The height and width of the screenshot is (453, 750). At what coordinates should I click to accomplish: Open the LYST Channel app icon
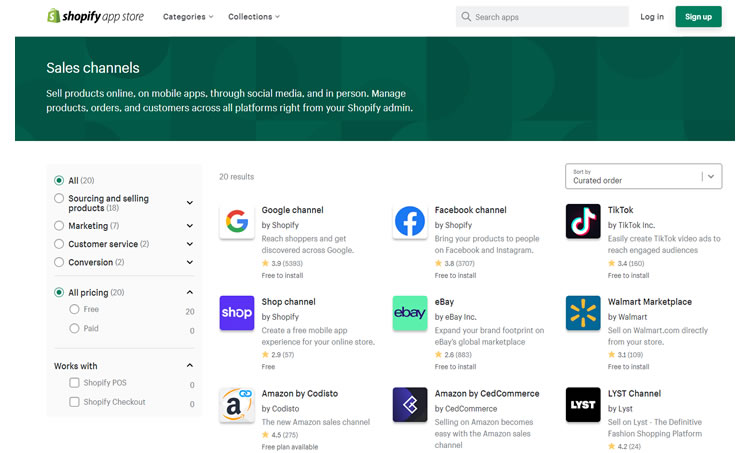pyautogui.click(x=583, y=405)
